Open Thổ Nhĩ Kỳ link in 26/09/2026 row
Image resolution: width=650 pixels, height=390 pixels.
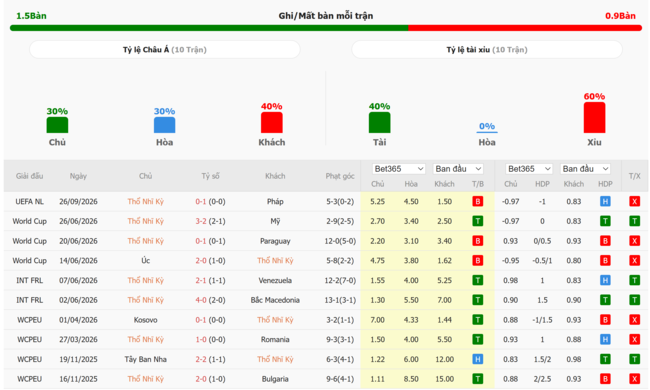146,202
